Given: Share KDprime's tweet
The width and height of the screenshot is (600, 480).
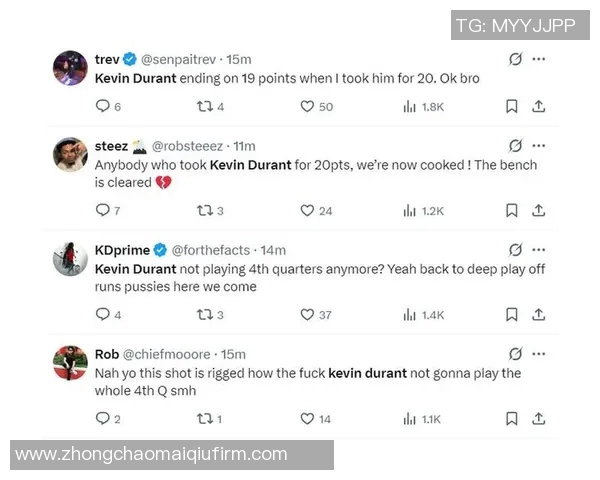Looking at the screenshot, I should (x=538, y=315).
